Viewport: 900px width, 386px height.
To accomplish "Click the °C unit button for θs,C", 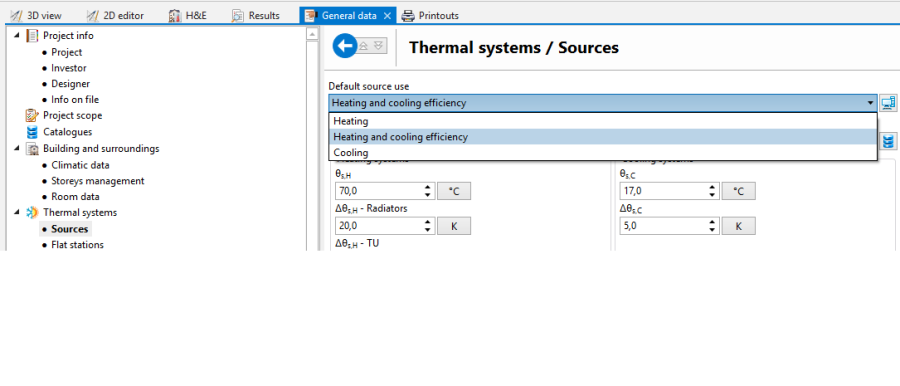I will (739, 191).
